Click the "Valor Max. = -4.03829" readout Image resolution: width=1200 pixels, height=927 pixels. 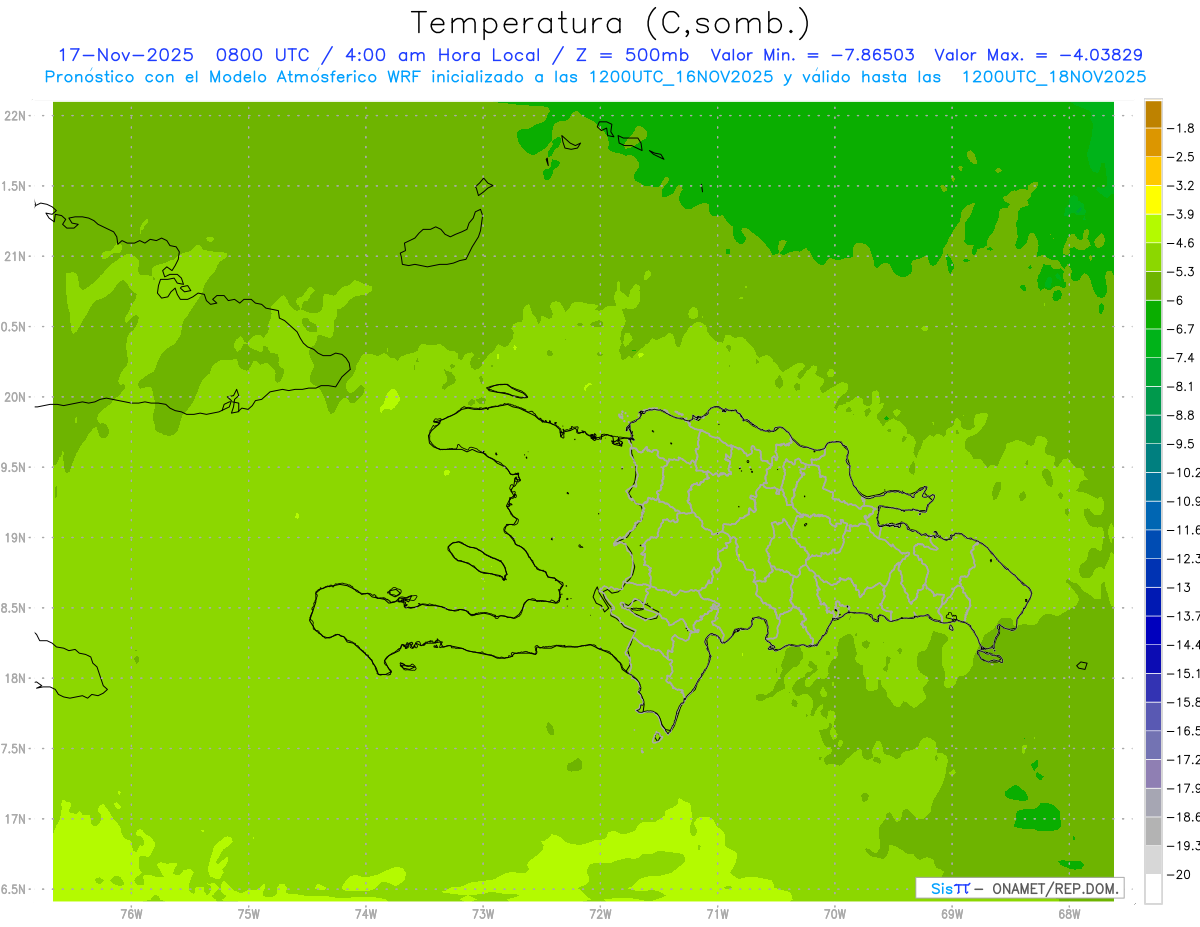coord(1038,55)
